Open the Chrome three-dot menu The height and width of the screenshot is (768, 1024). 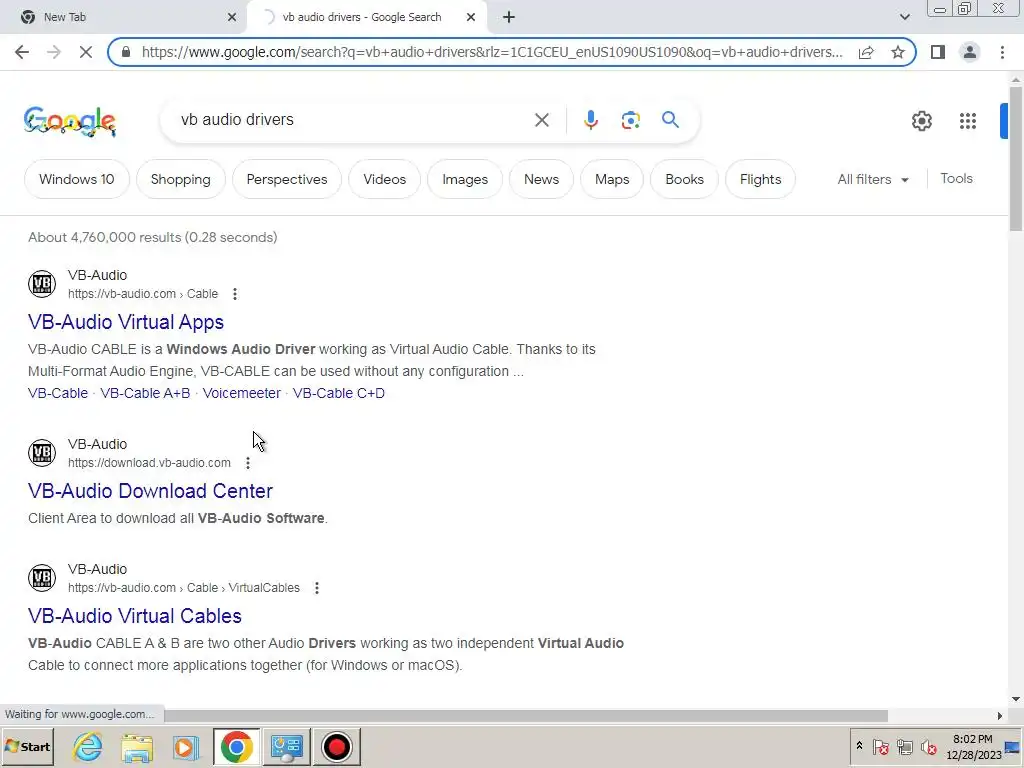[1002, 52]
